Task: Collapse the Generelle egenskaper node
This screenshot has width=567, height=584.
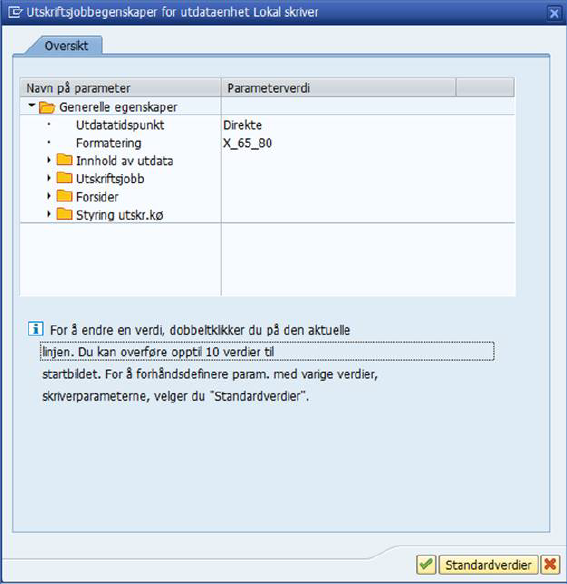Action: tap(32, 106)
